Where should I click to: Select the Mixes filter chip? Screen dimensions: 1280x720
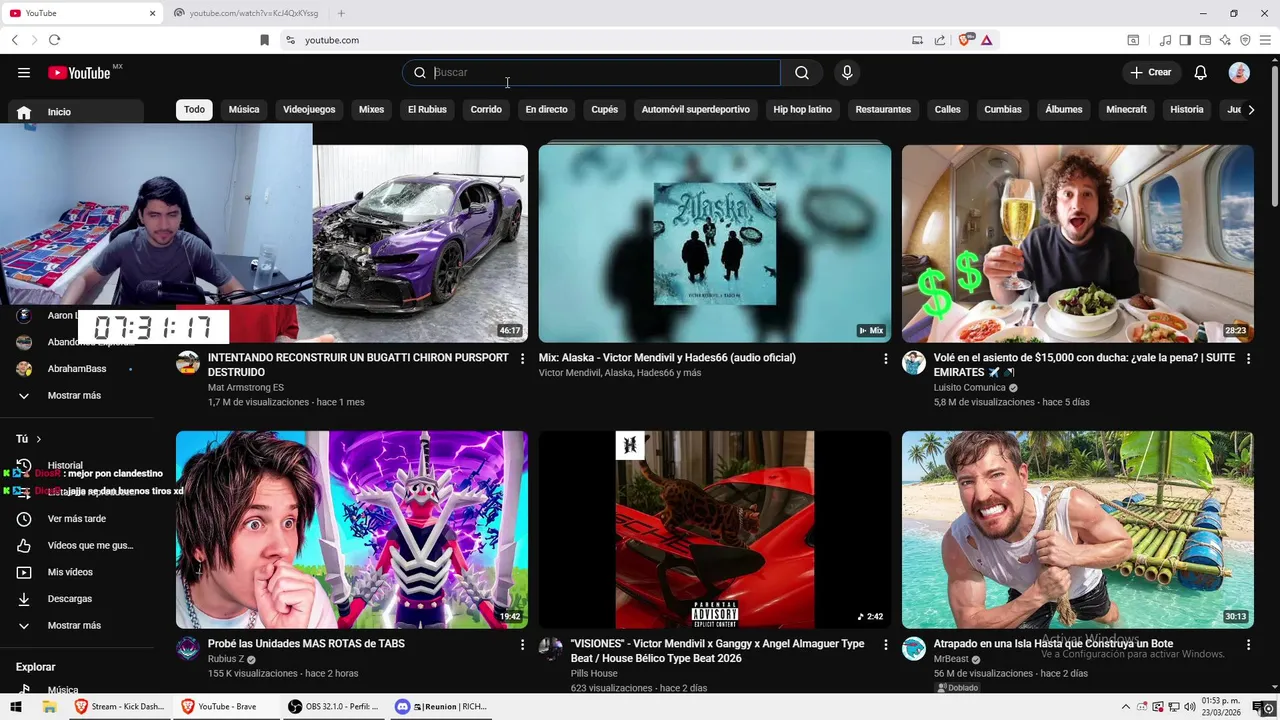click(x=371, y=109)
